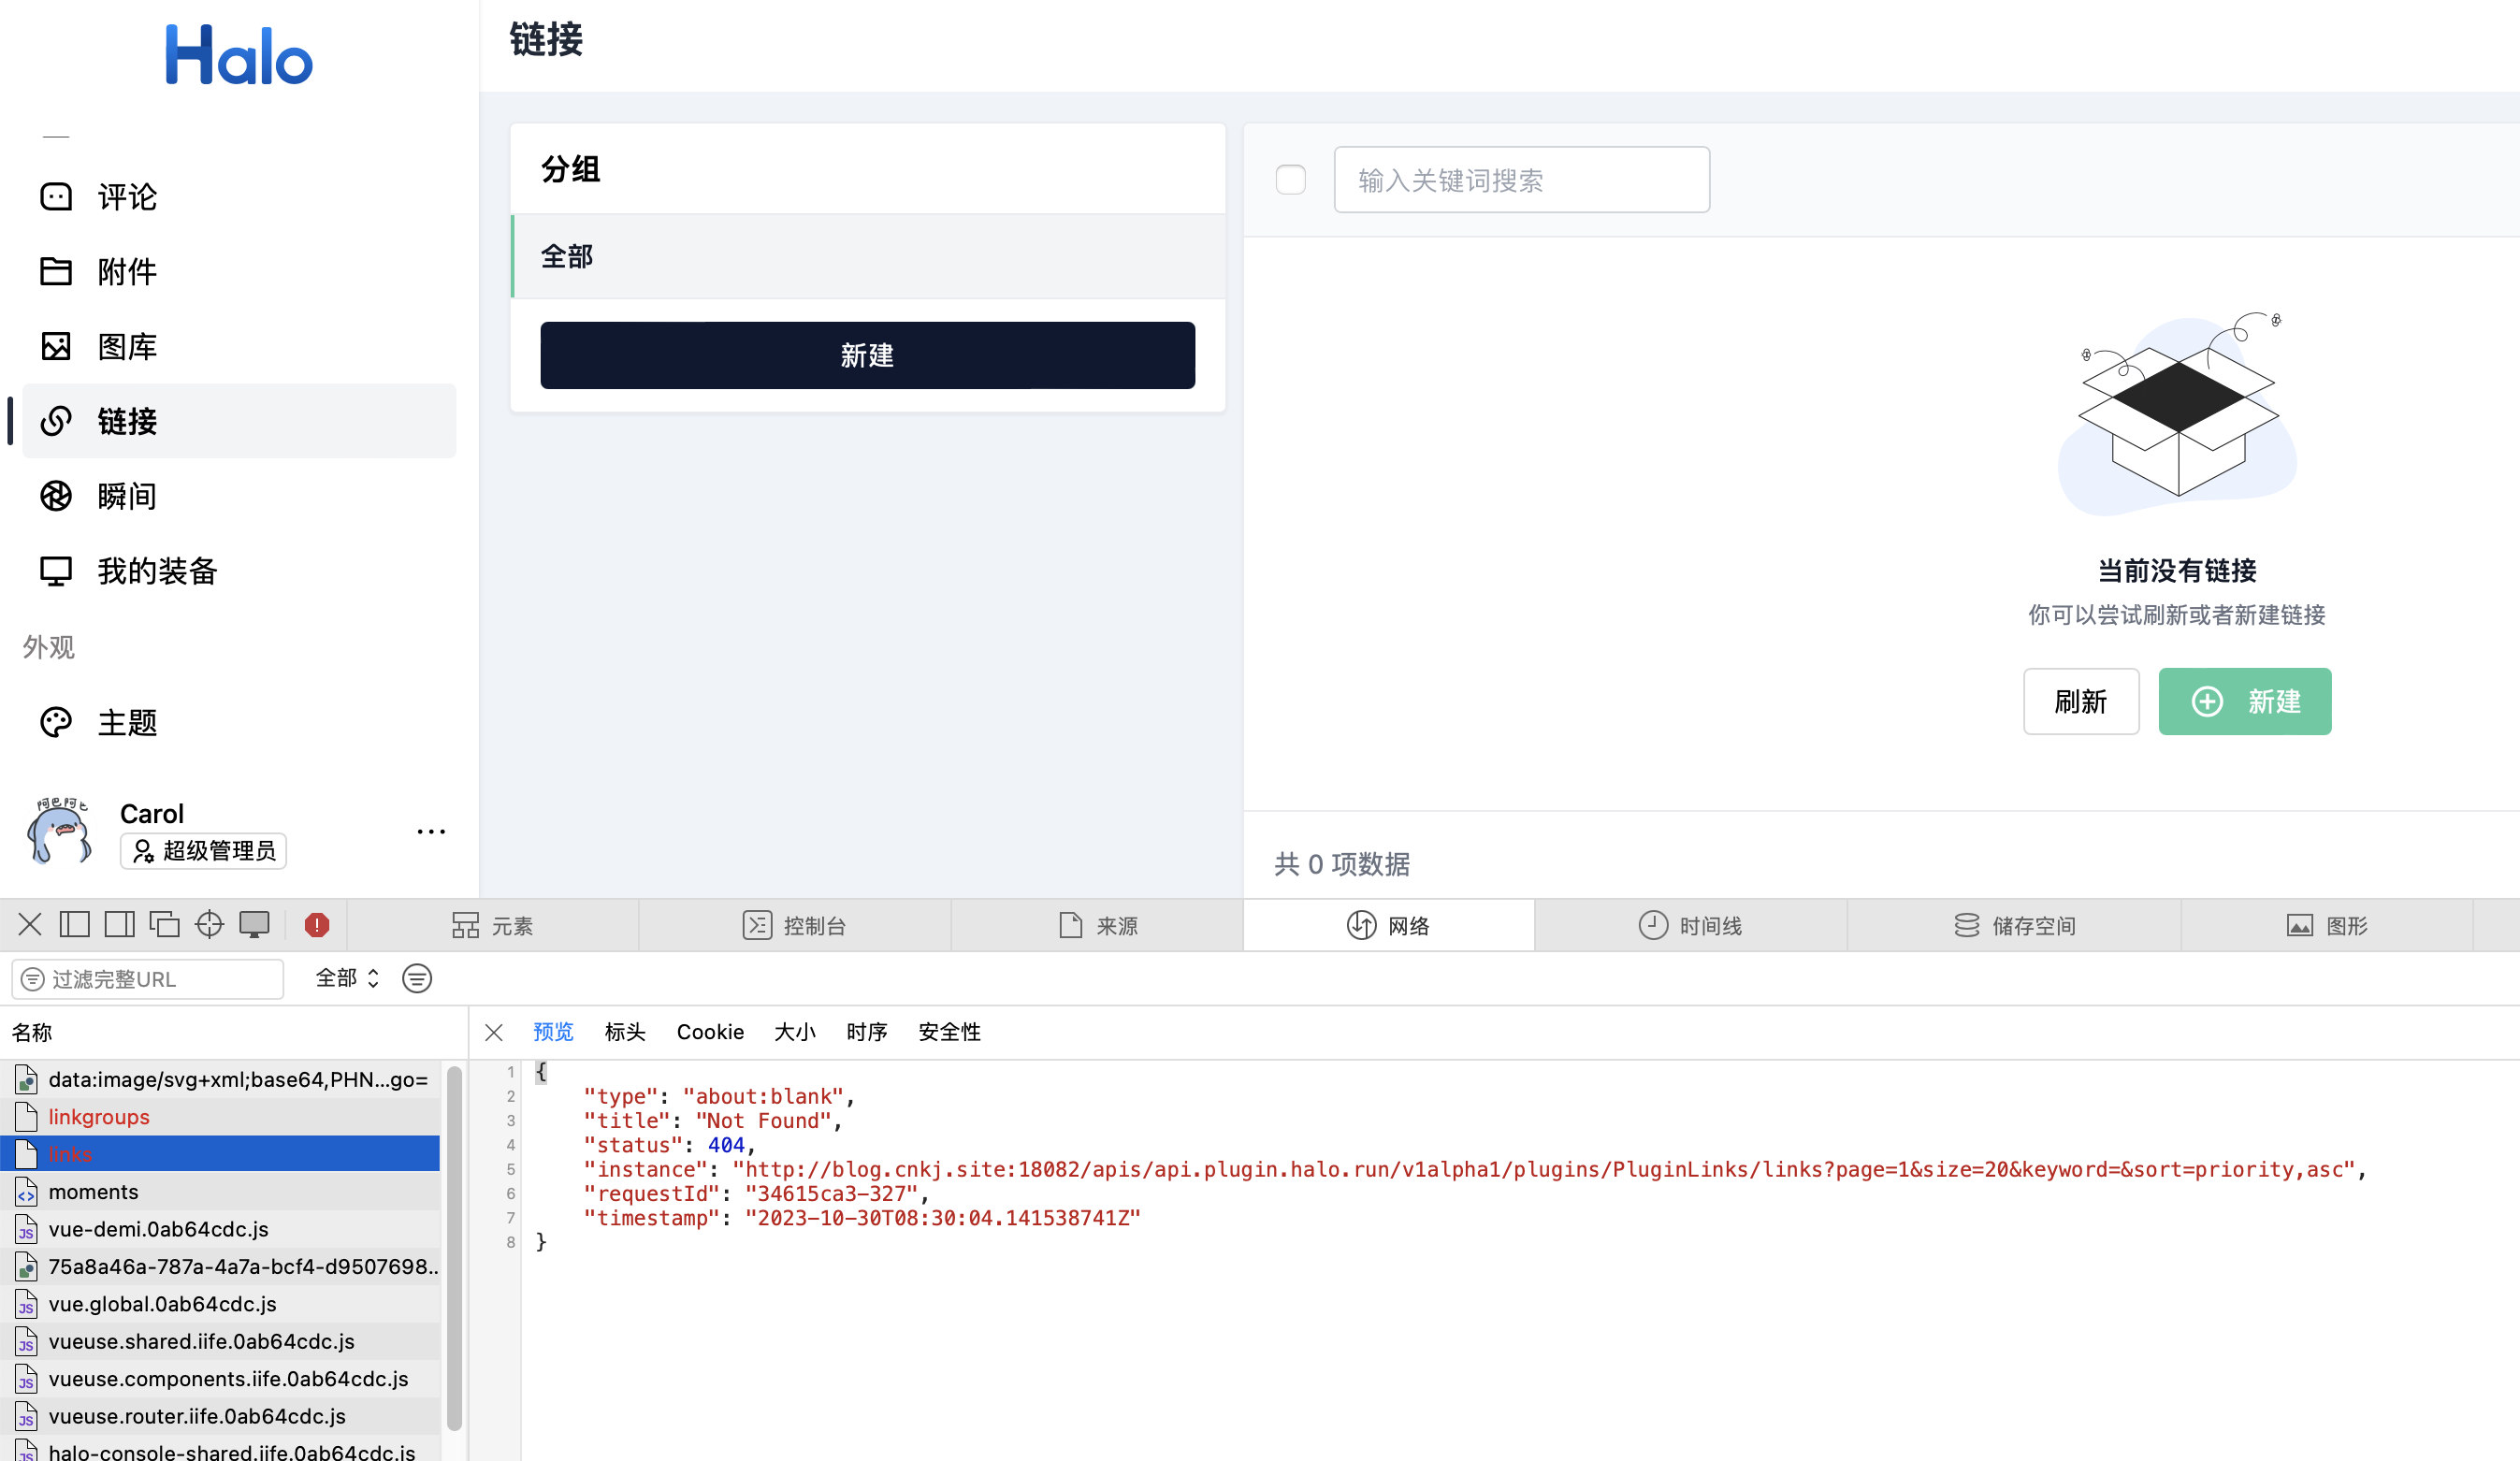The width and height of the screenshot is (2520, 1461).
Task: Open the 附件 attachments page
Action: click(127, 271)
